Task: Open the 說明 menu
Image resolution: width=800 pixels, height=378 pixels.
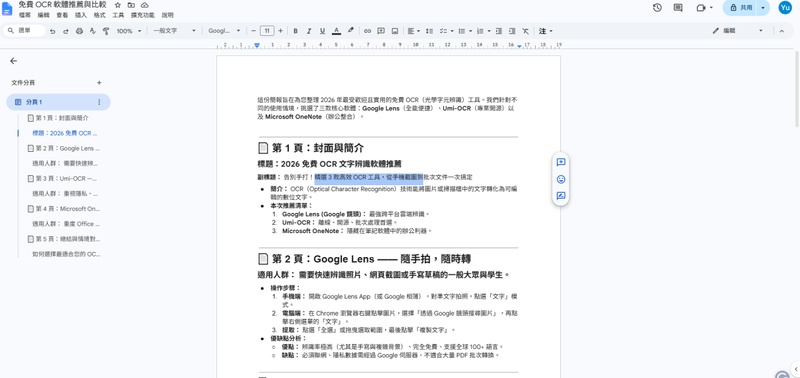Action: coord(167,15)
